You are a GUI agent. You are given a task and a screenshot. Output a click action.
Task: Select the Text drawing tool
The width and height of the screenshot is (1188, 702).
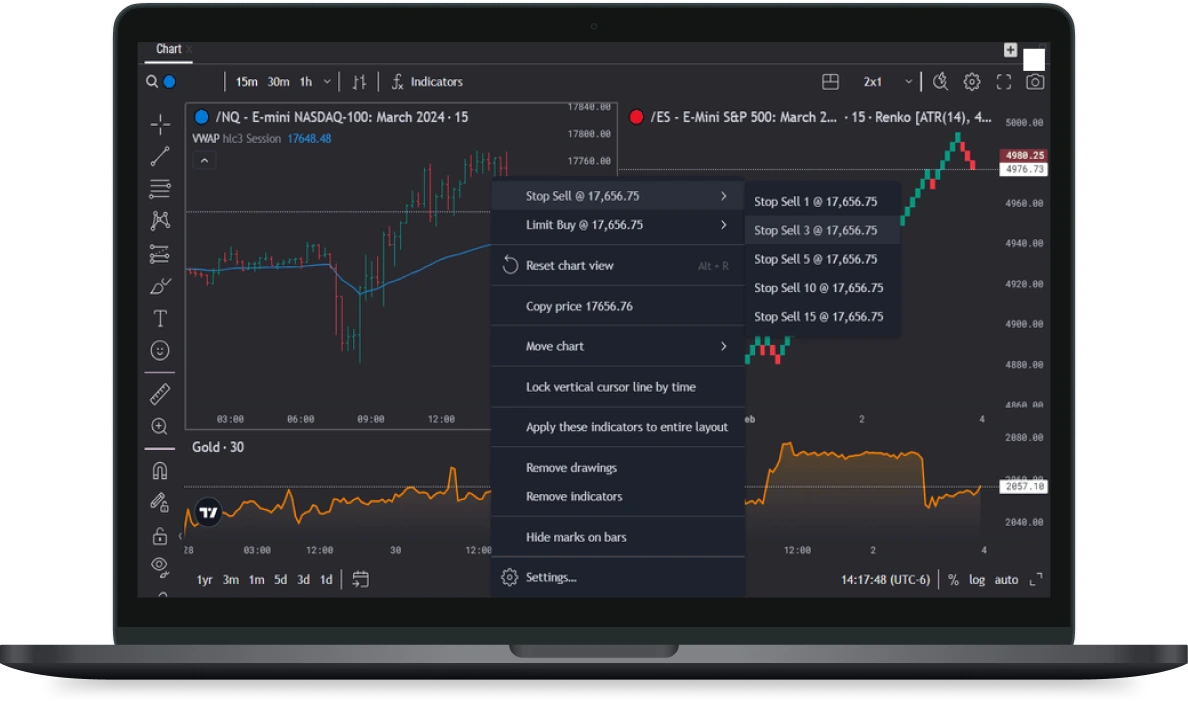click(x=159, y=318)
